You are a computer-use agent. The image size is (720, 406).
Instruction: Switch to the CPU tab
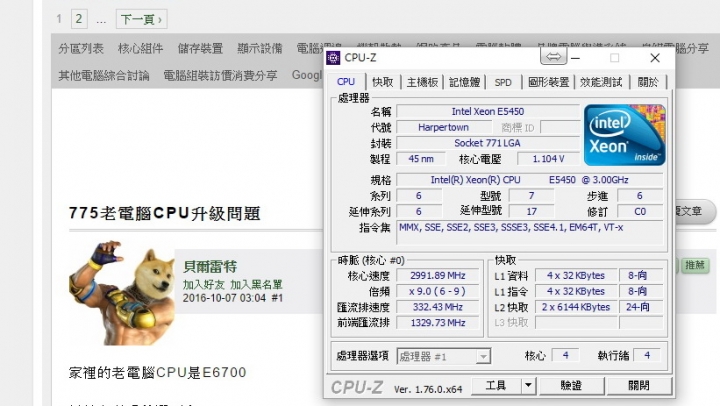tap(346, 82)
